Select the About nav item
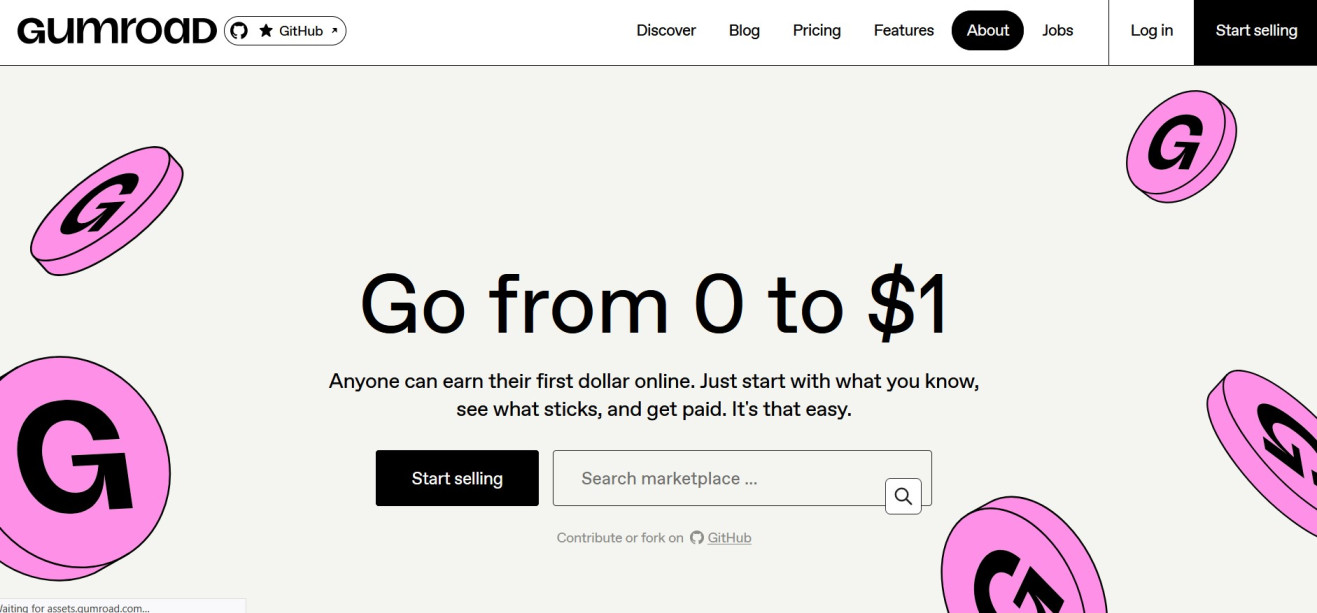This screenshot has width=1317, height=613. [x=988, y=31]
